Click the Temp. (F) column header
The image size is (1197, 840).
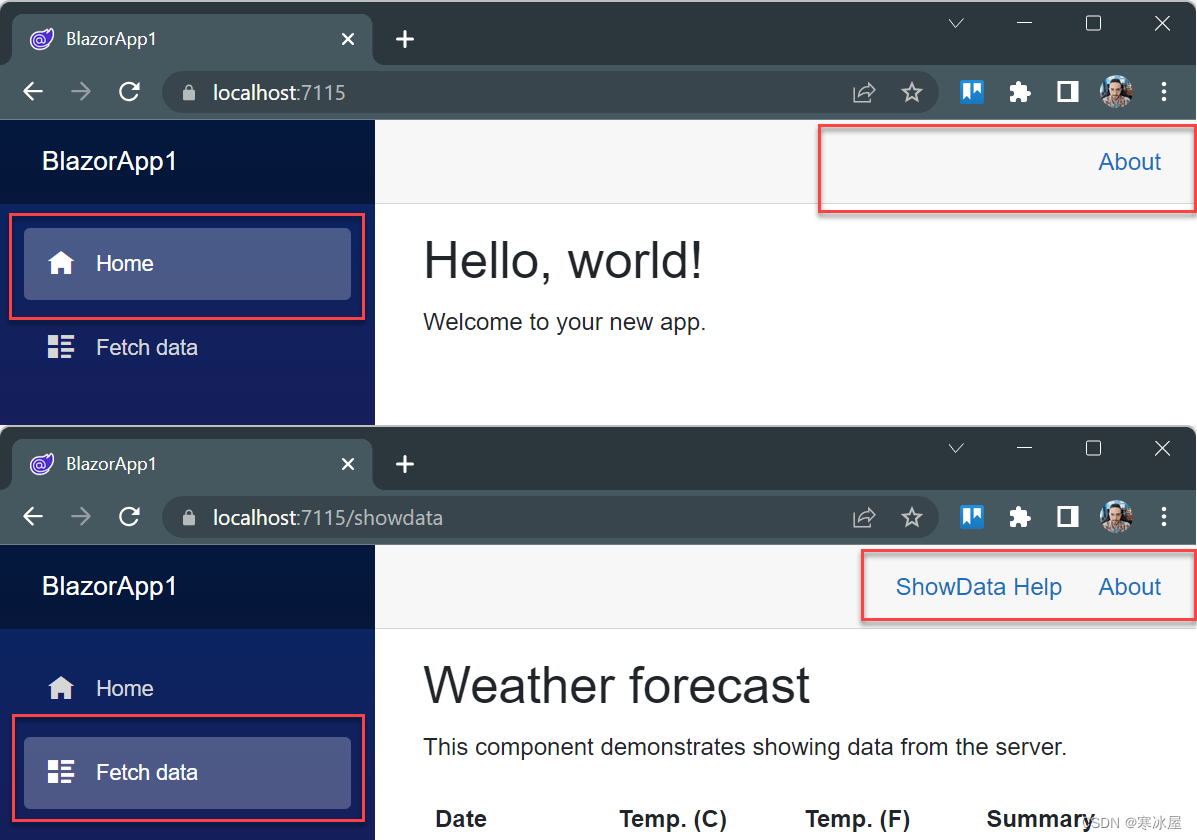(x=857, y=819)
